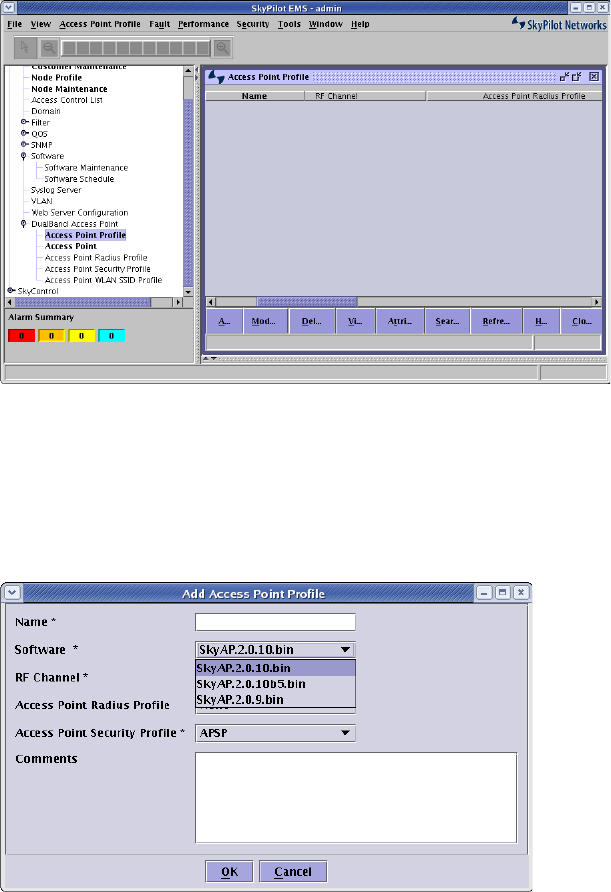Expand the Filter tree node
Viewport: 611px width, 892px height.
tap(24, 122)
